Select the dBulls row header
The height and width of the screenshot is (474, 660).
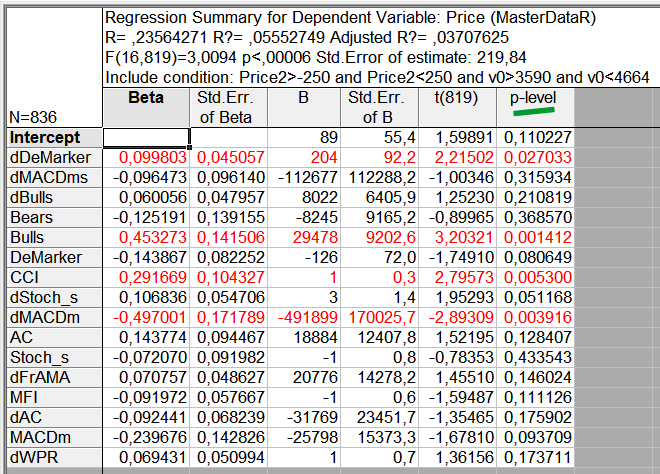pyautogui.click(x=54, y=197)
